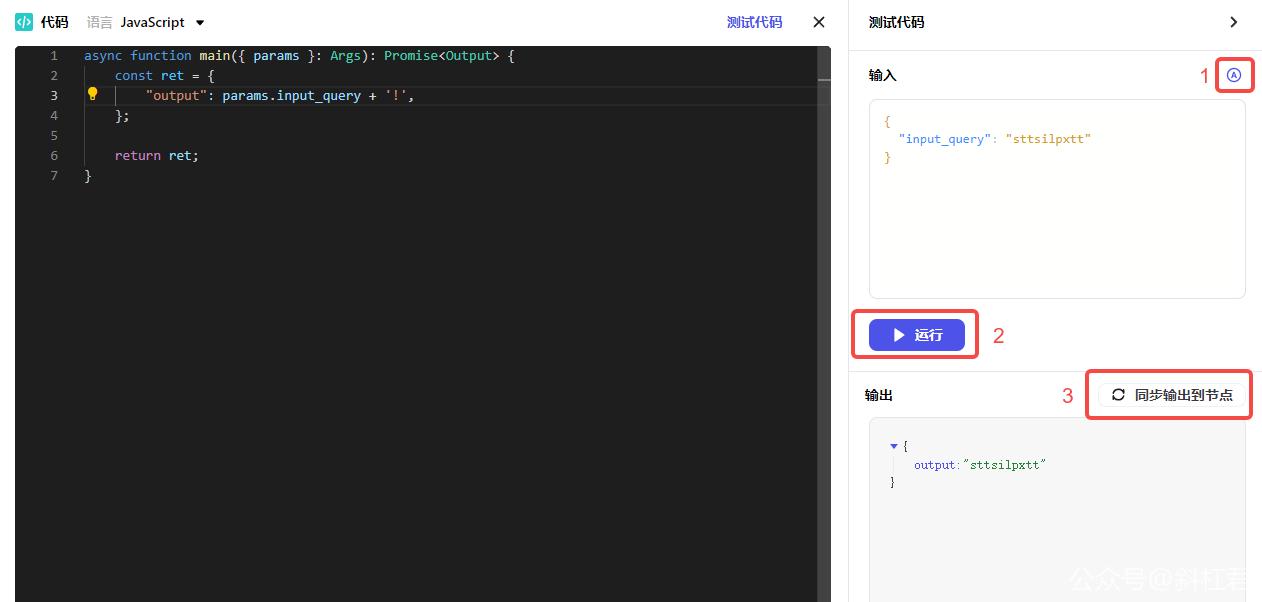The image size is (1262, 602).
Task: Click line number 5 in the gutter
Action: click(54, 135)
